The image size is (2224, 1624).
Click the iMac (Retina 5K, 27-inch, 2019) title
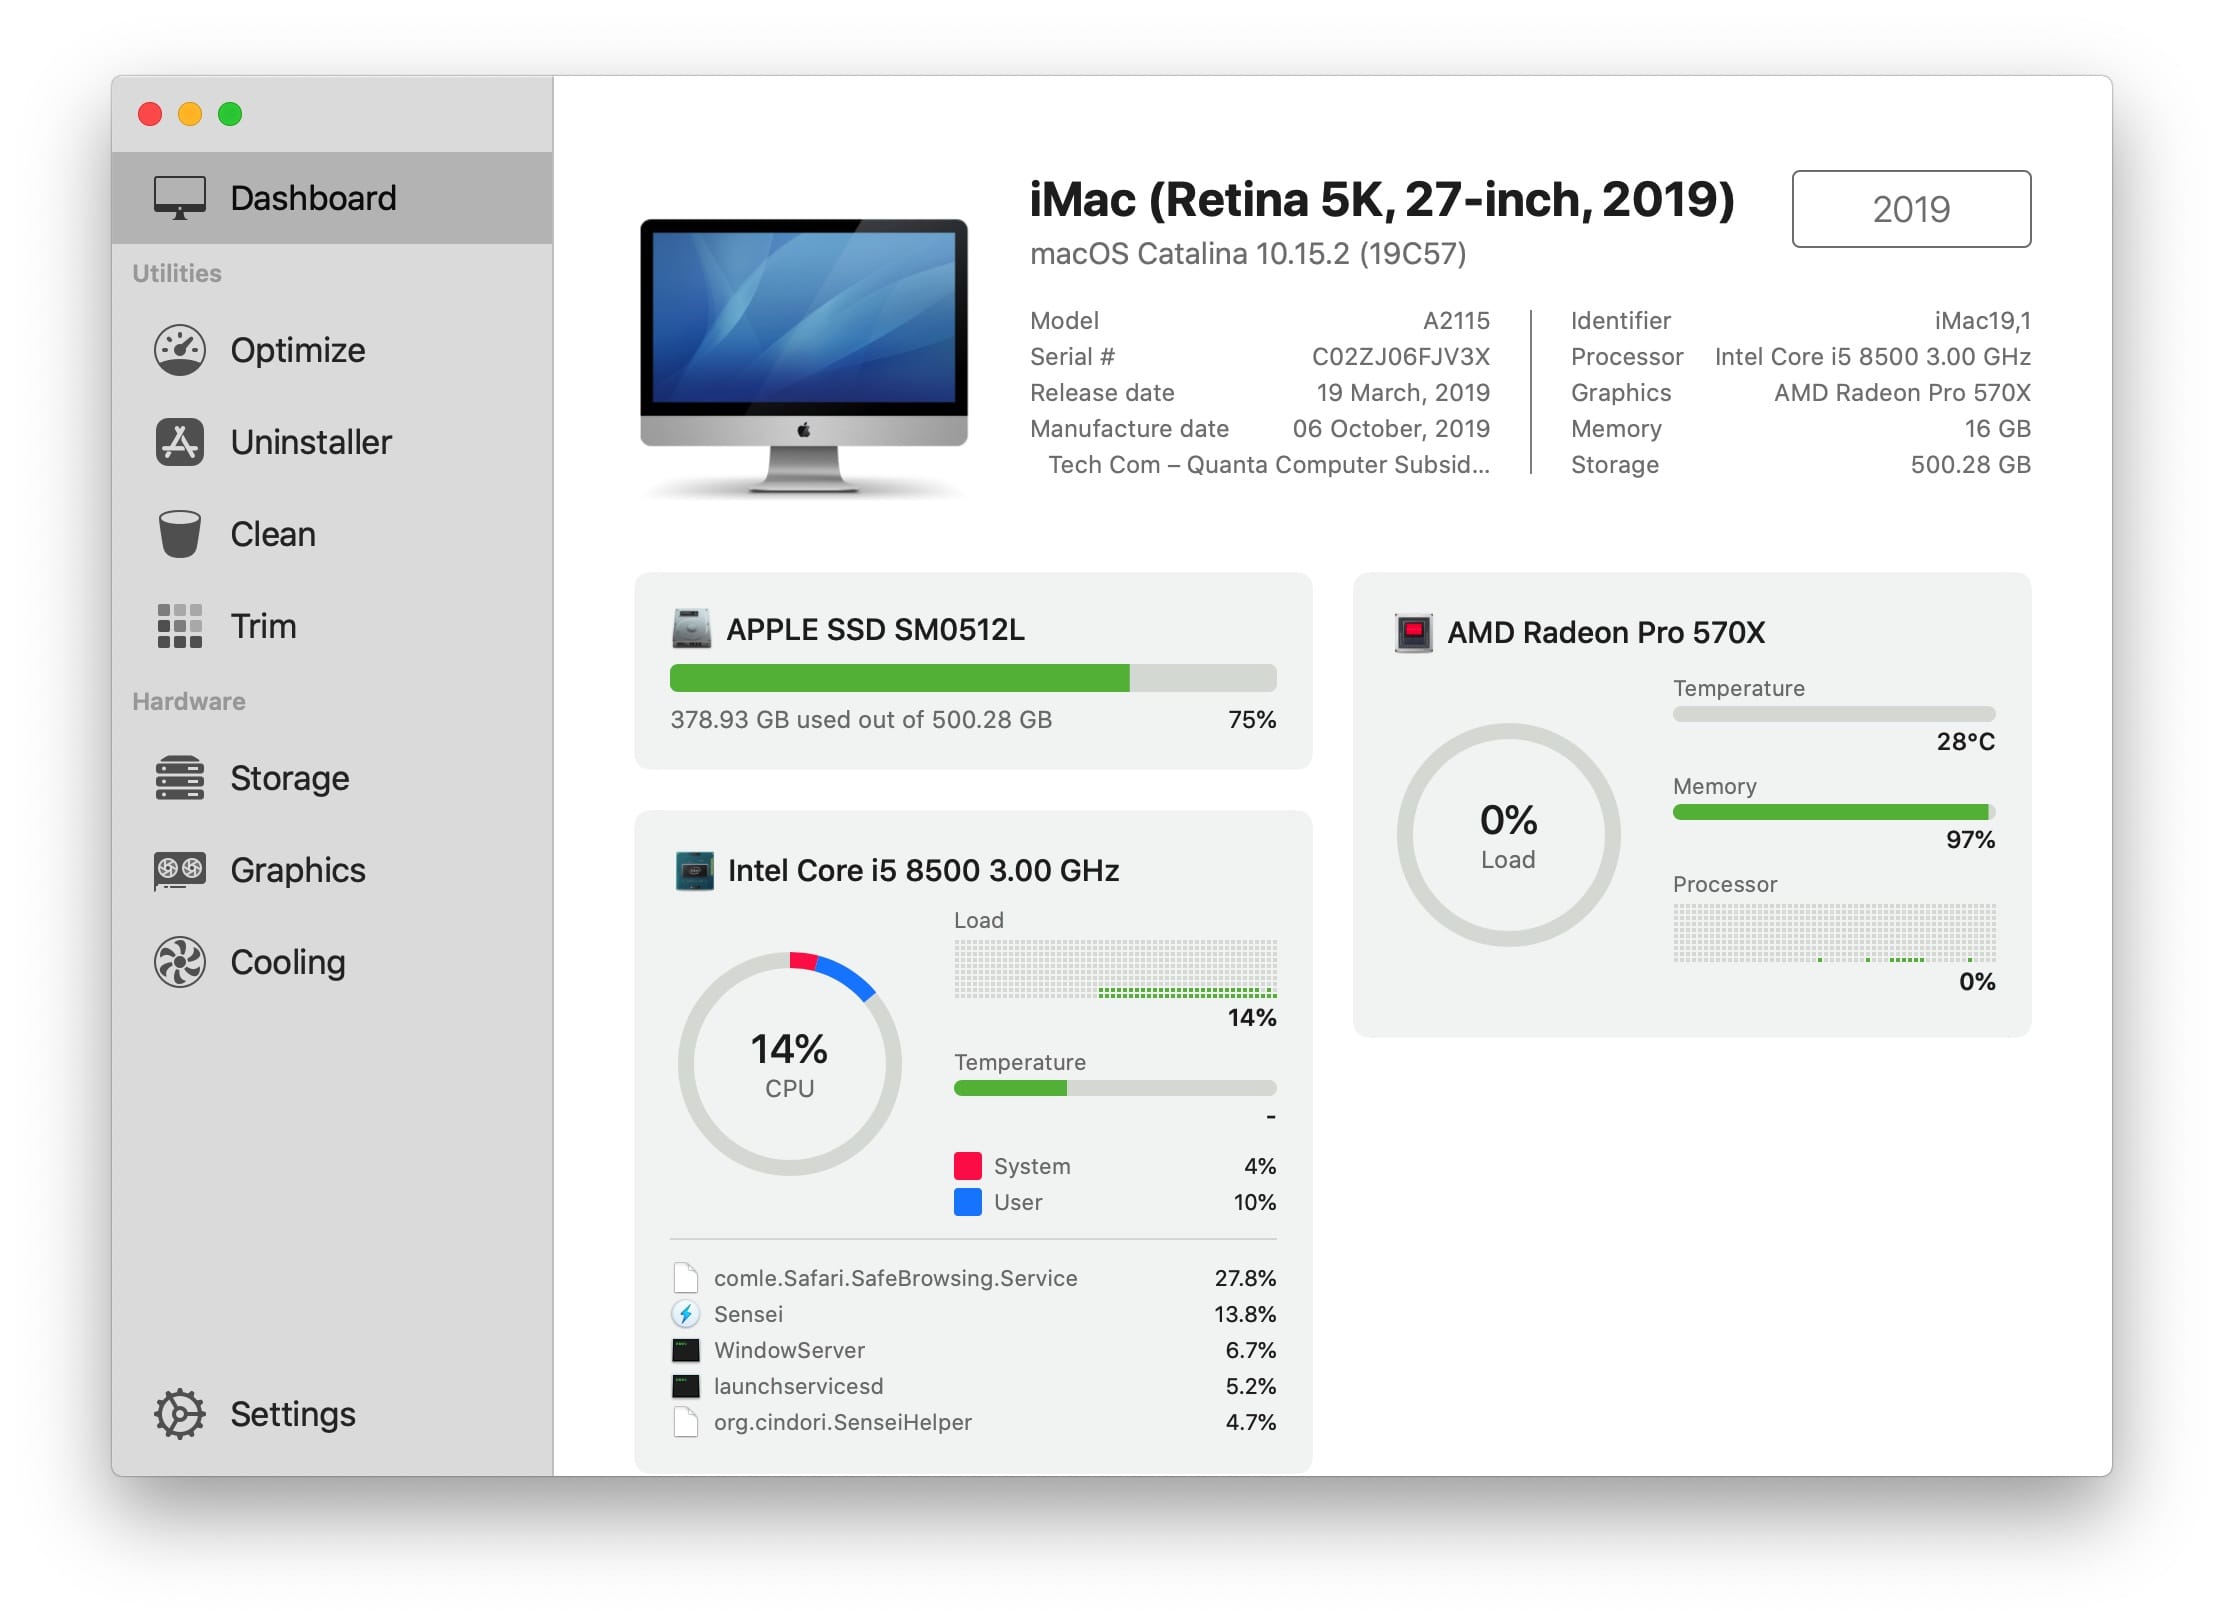point(1381,199)
